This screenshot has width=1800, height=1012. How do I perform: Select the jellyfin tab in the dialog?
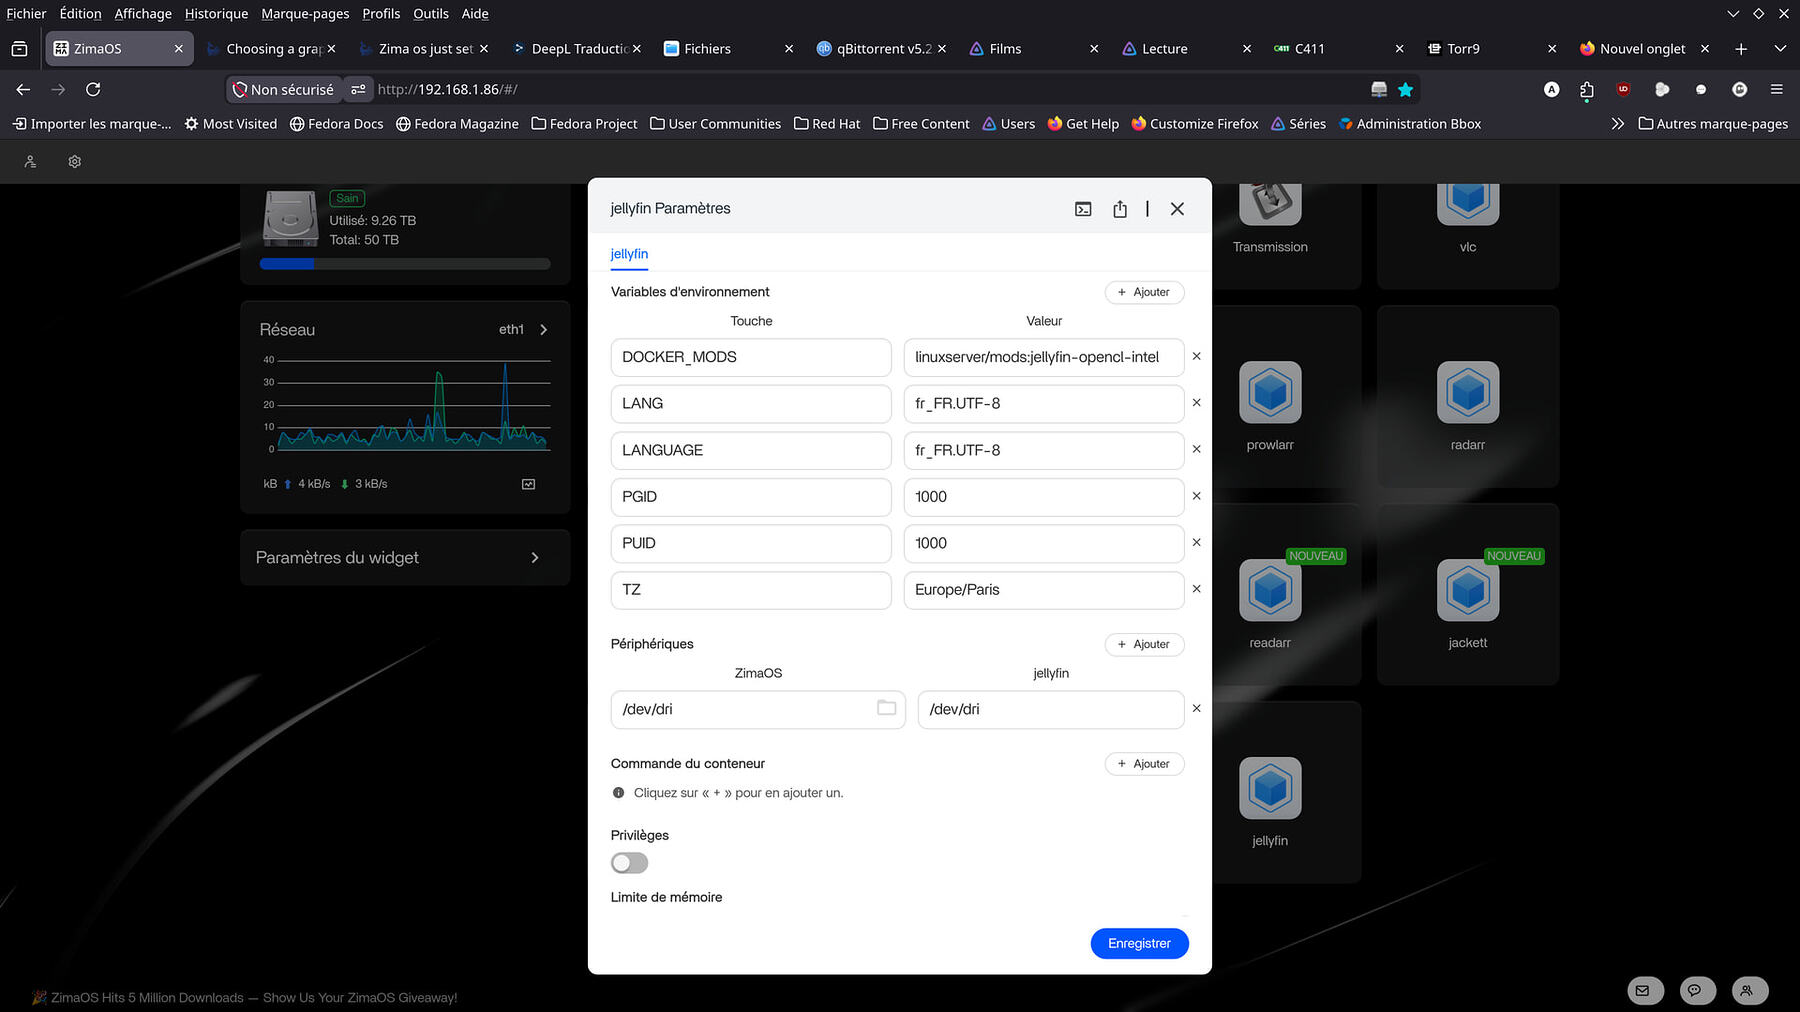(x=629, y=254)
